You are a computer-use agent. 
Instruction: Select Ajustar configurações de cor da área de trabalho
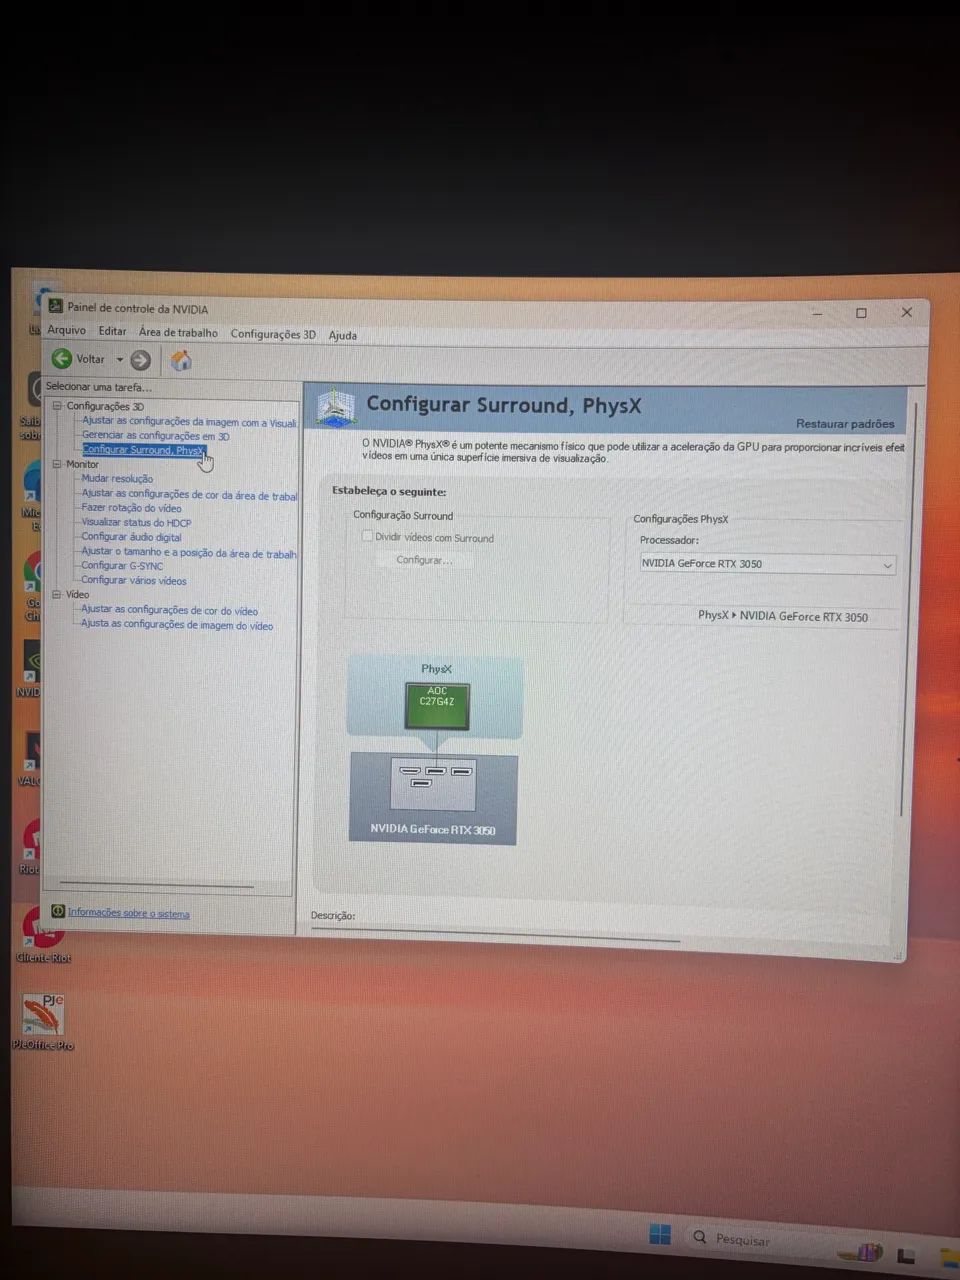(x=189, y=494)
